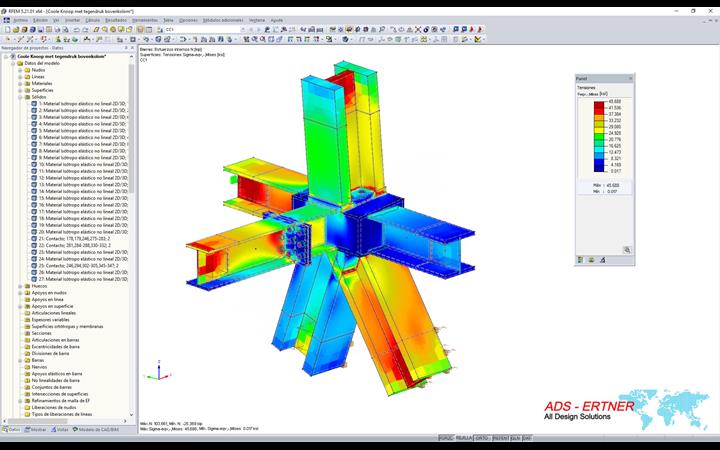Close the results Panel window
The image size is (720, 450).
(630, 79)
